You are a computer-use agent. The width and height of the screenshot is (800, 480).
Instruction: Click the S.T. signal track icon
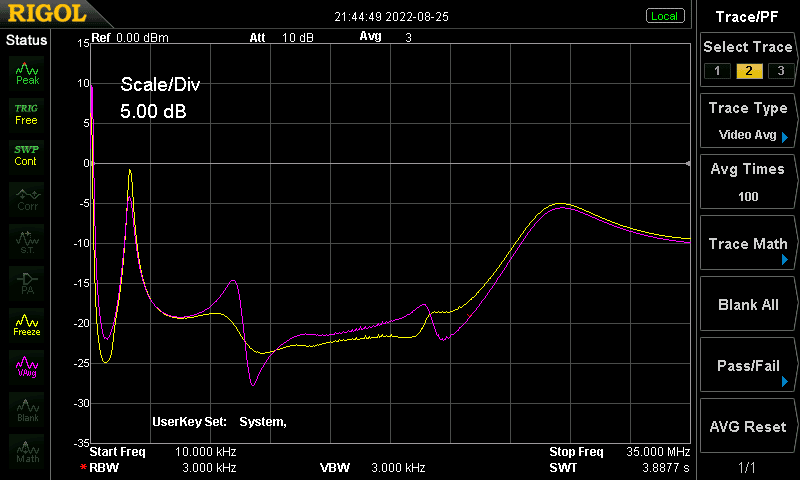pyautogui.click(x=27, y=241)
